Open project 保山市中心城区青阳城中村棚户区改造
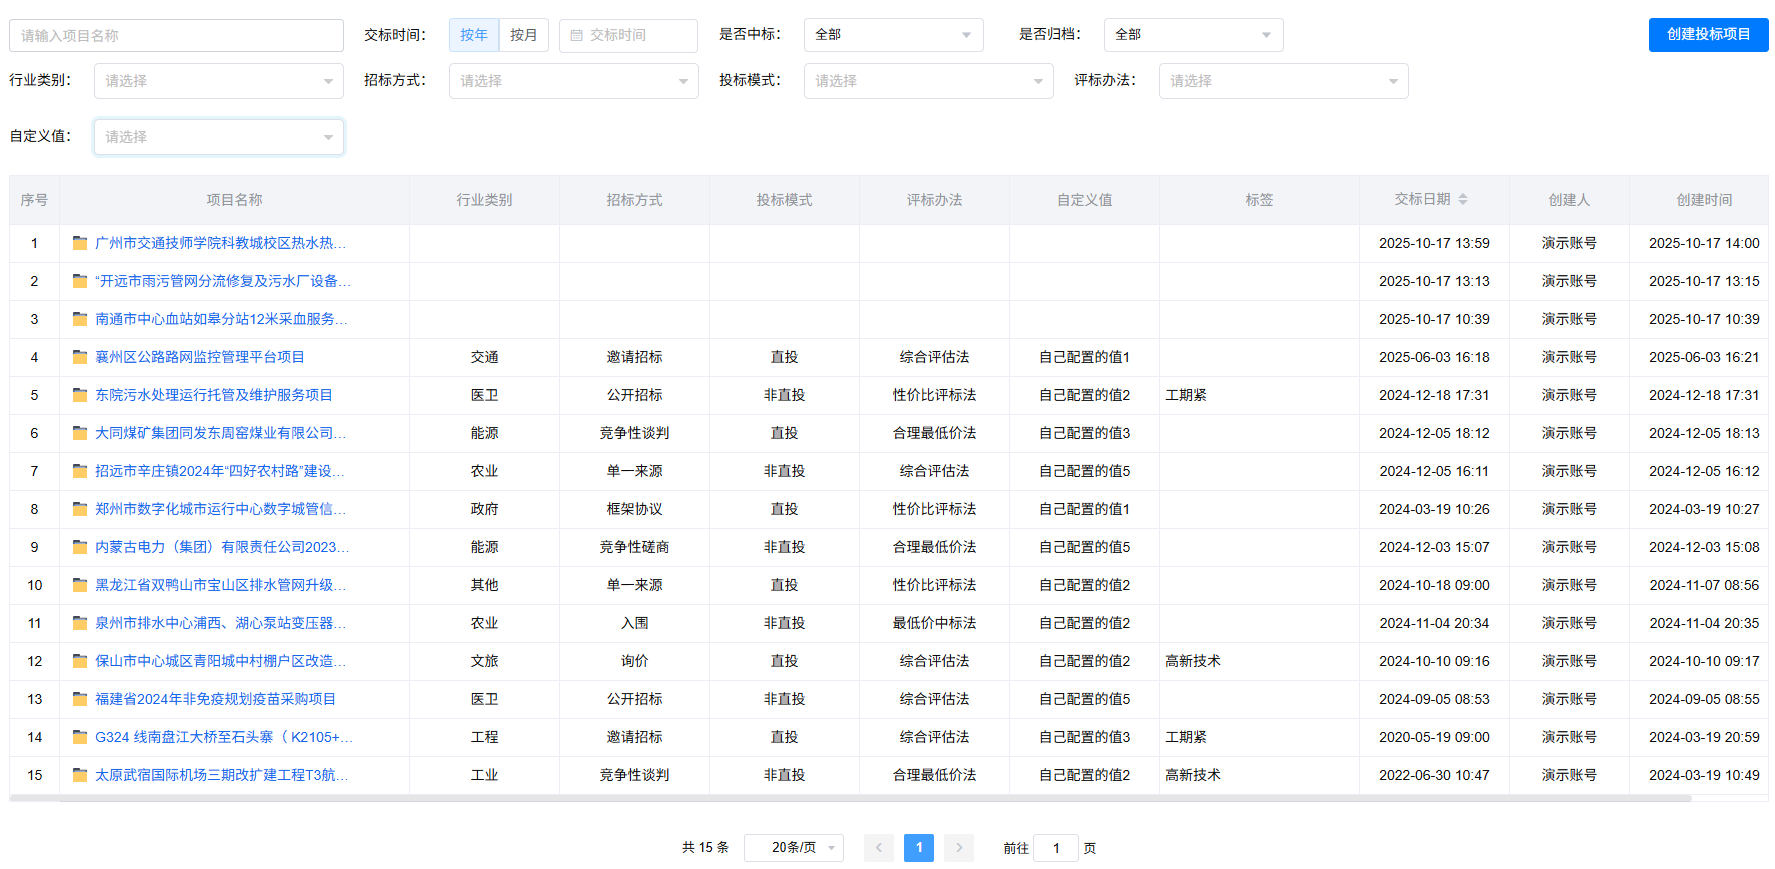 [x=220, y=661]
